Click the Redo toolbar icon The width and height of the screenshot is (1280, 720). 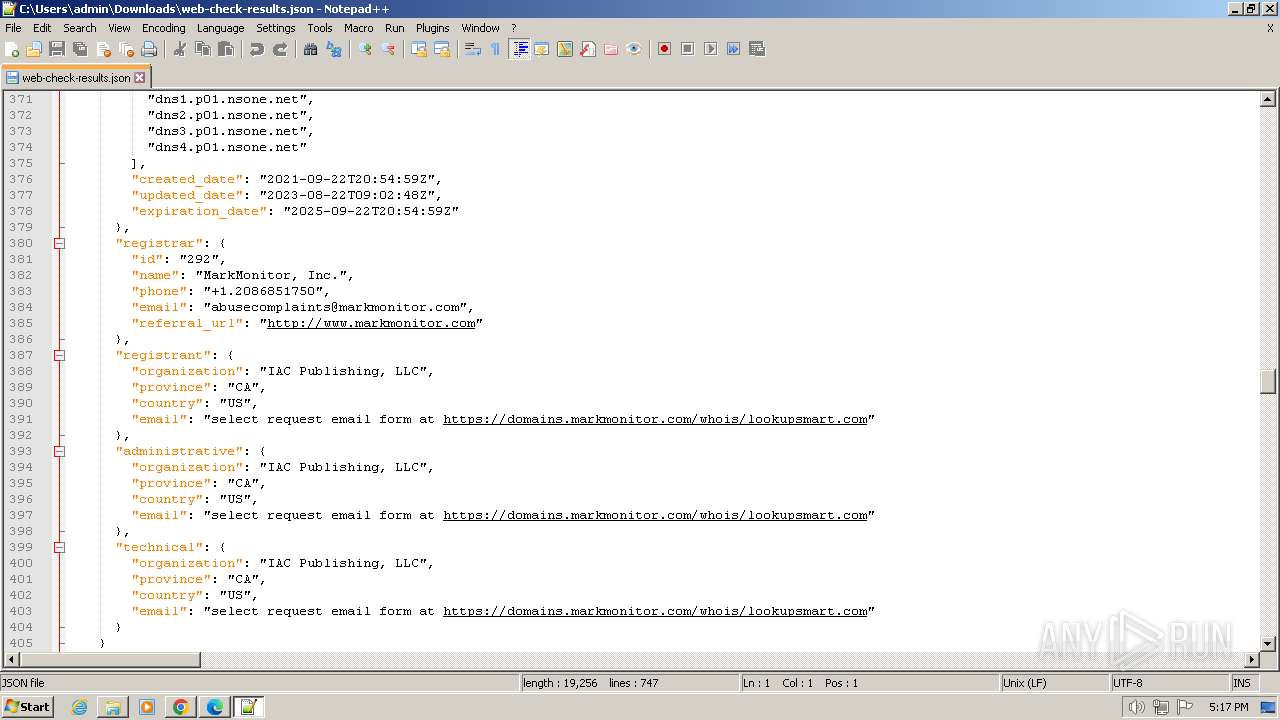280,49
